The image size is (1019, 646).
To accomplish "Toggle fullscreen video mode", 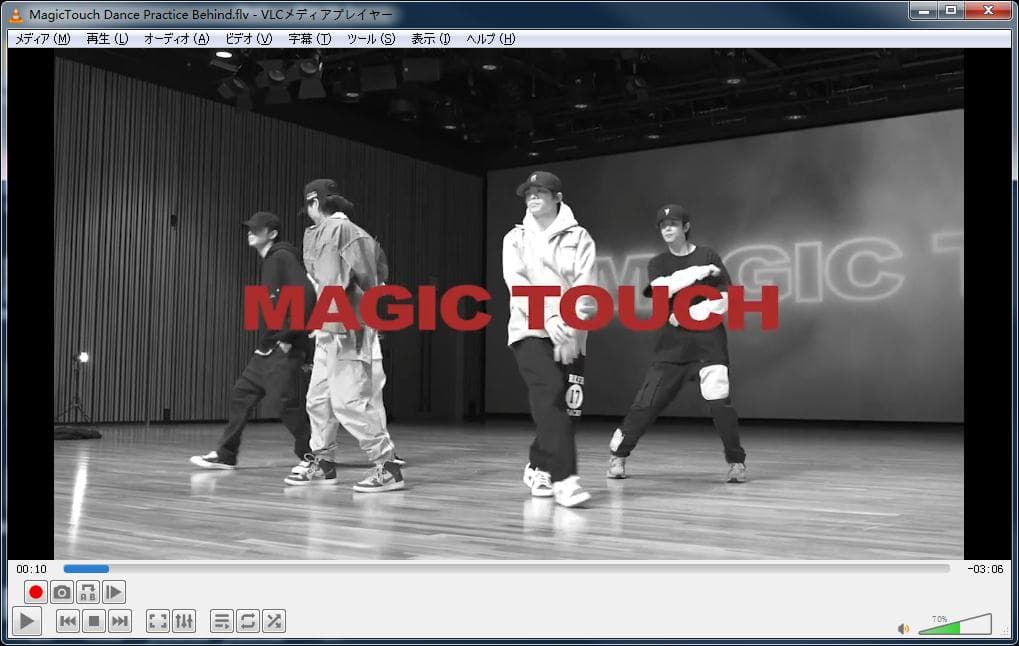I will pyautogui.click(x=158, y=621).
